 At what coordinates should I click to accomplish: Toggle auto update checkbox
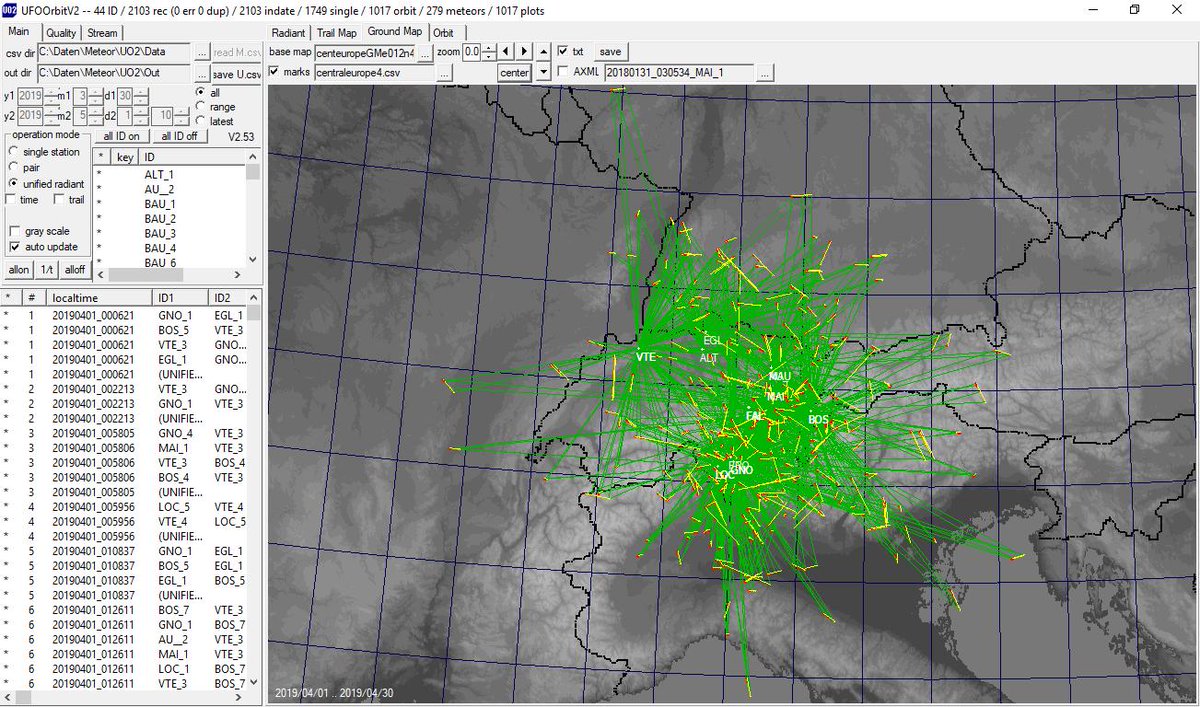tap(15, 247)
